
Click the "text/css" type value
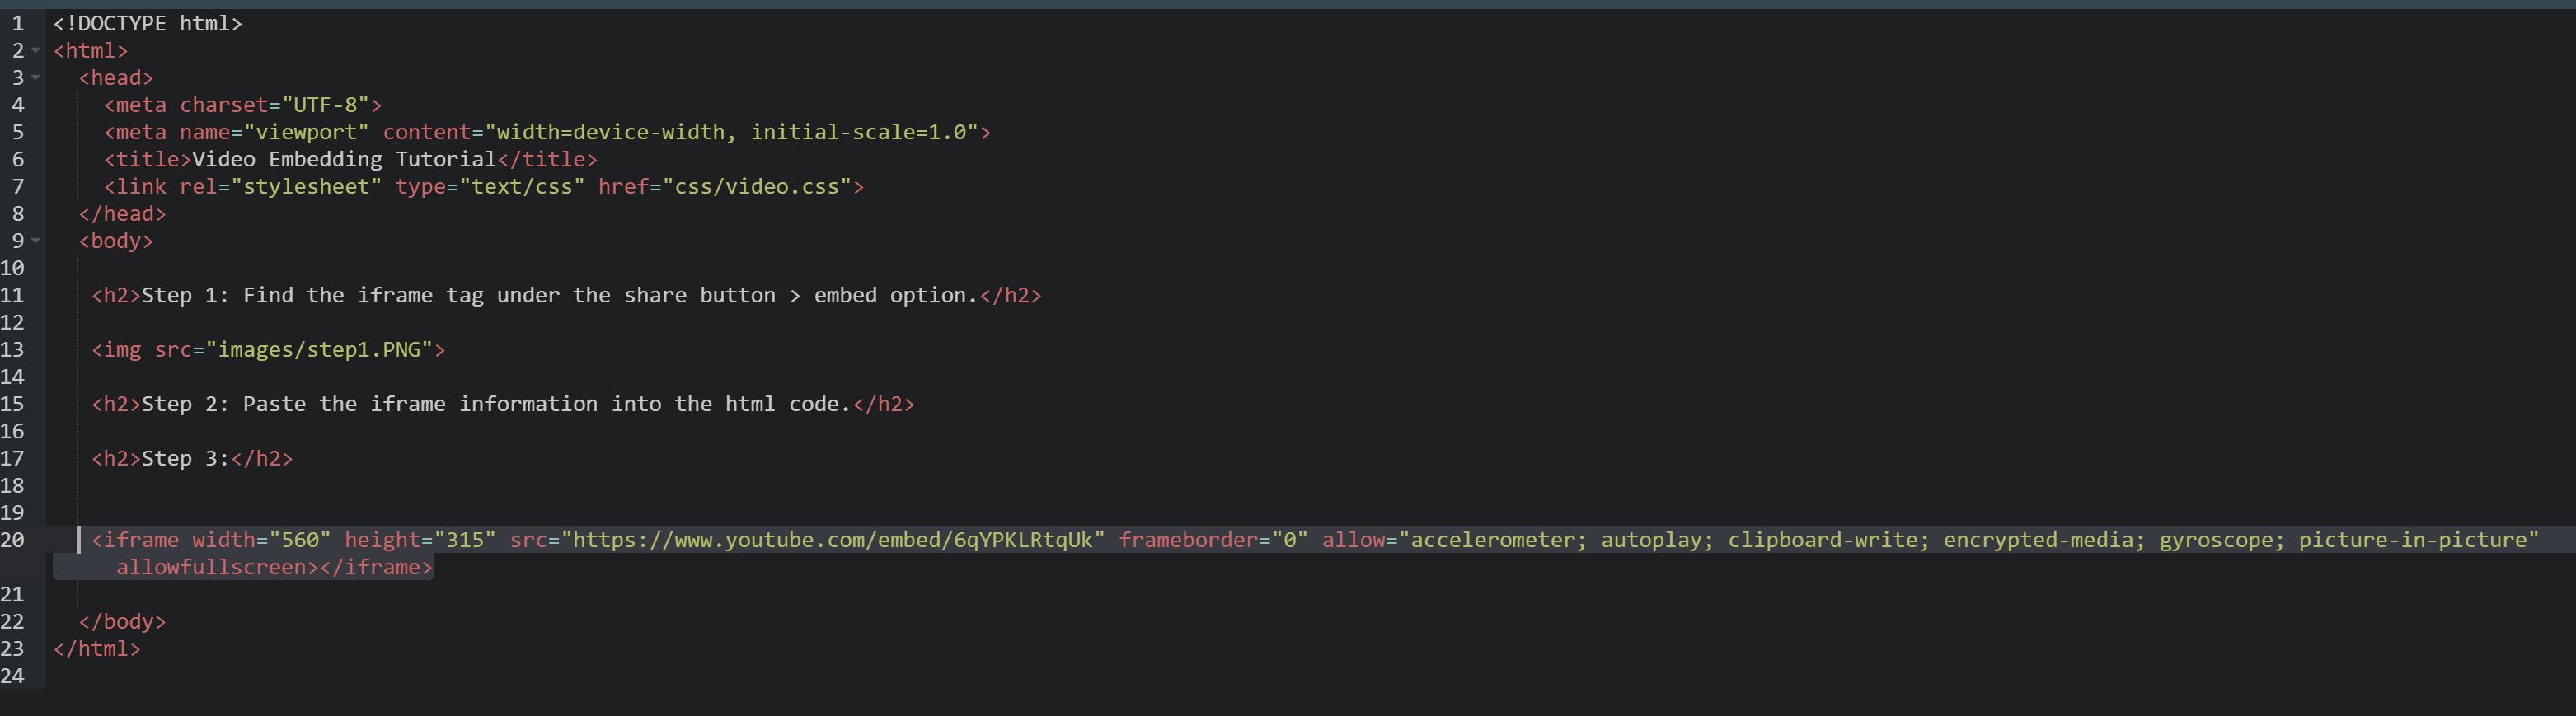click(x=522, y=186)
